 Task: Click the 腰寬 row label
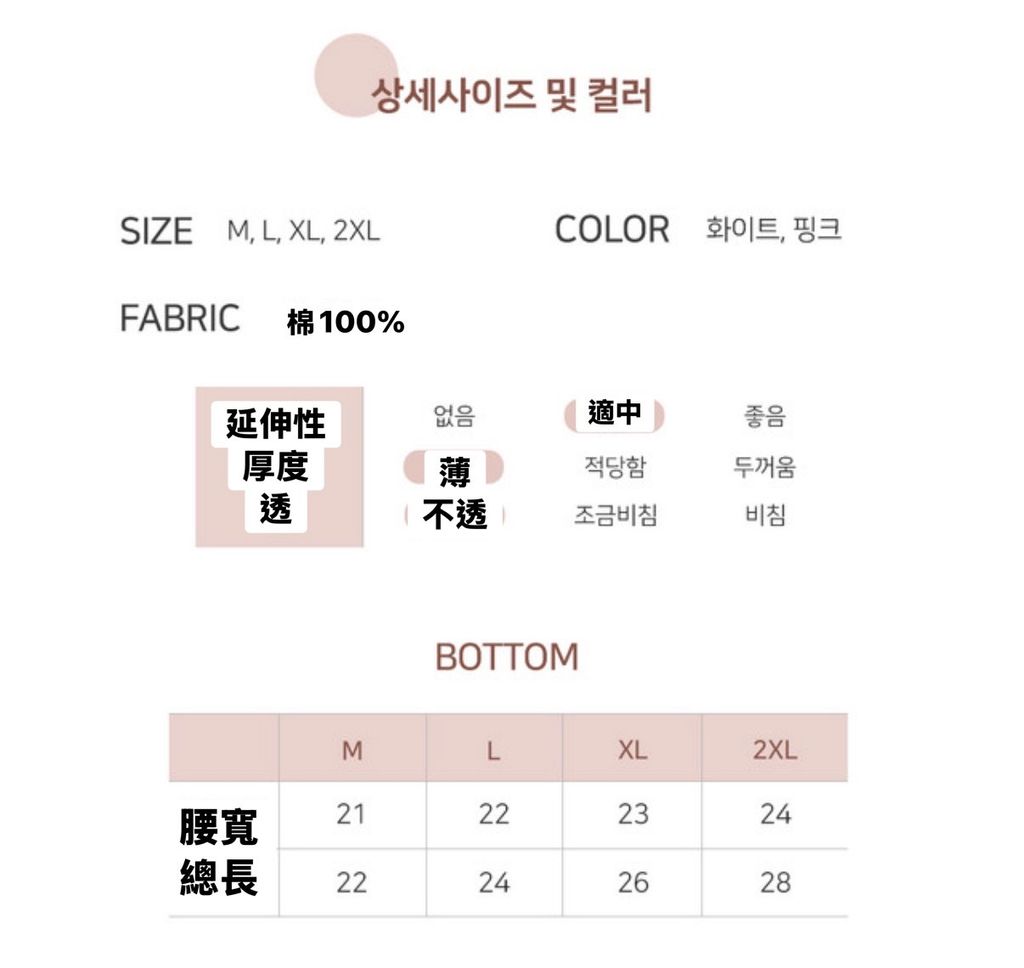click(219, 827)
